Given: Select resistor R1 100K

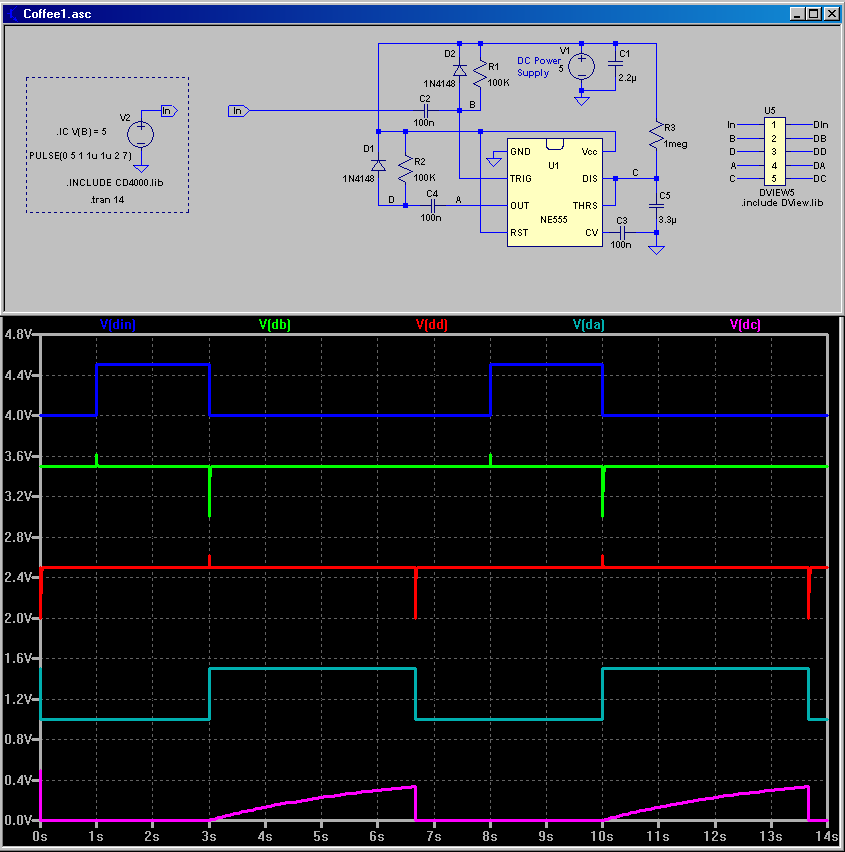Looking at the screenshot, I should (480, 74).
